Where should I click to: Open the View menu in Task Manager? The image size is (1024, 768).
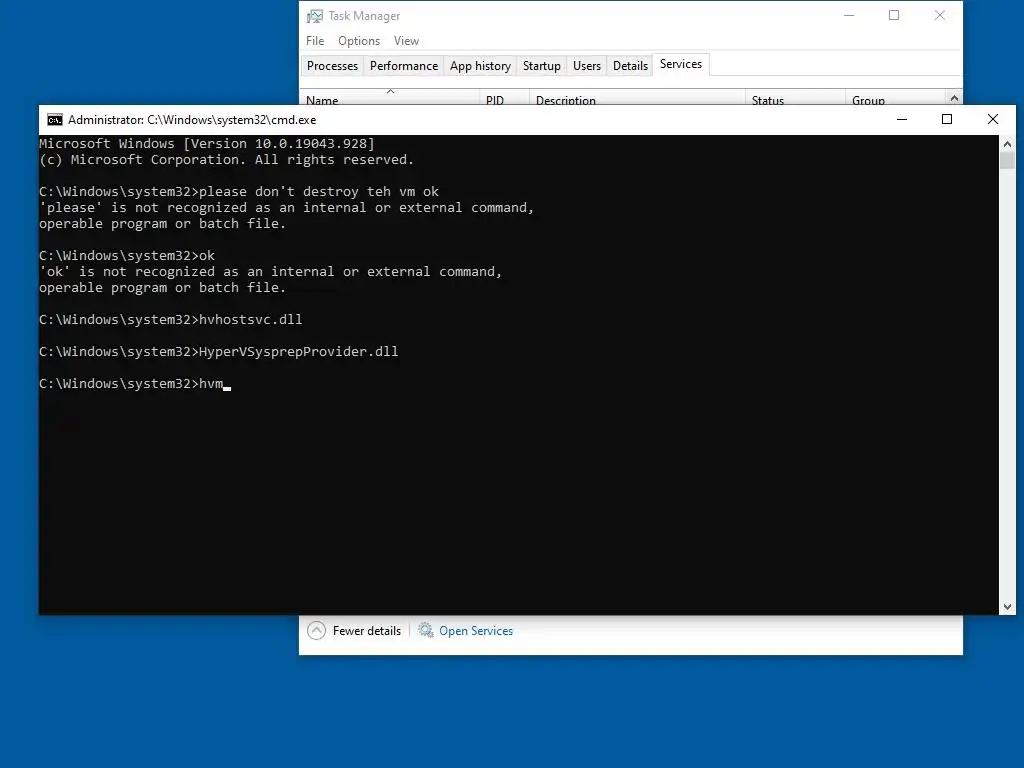tap(406, 40)
